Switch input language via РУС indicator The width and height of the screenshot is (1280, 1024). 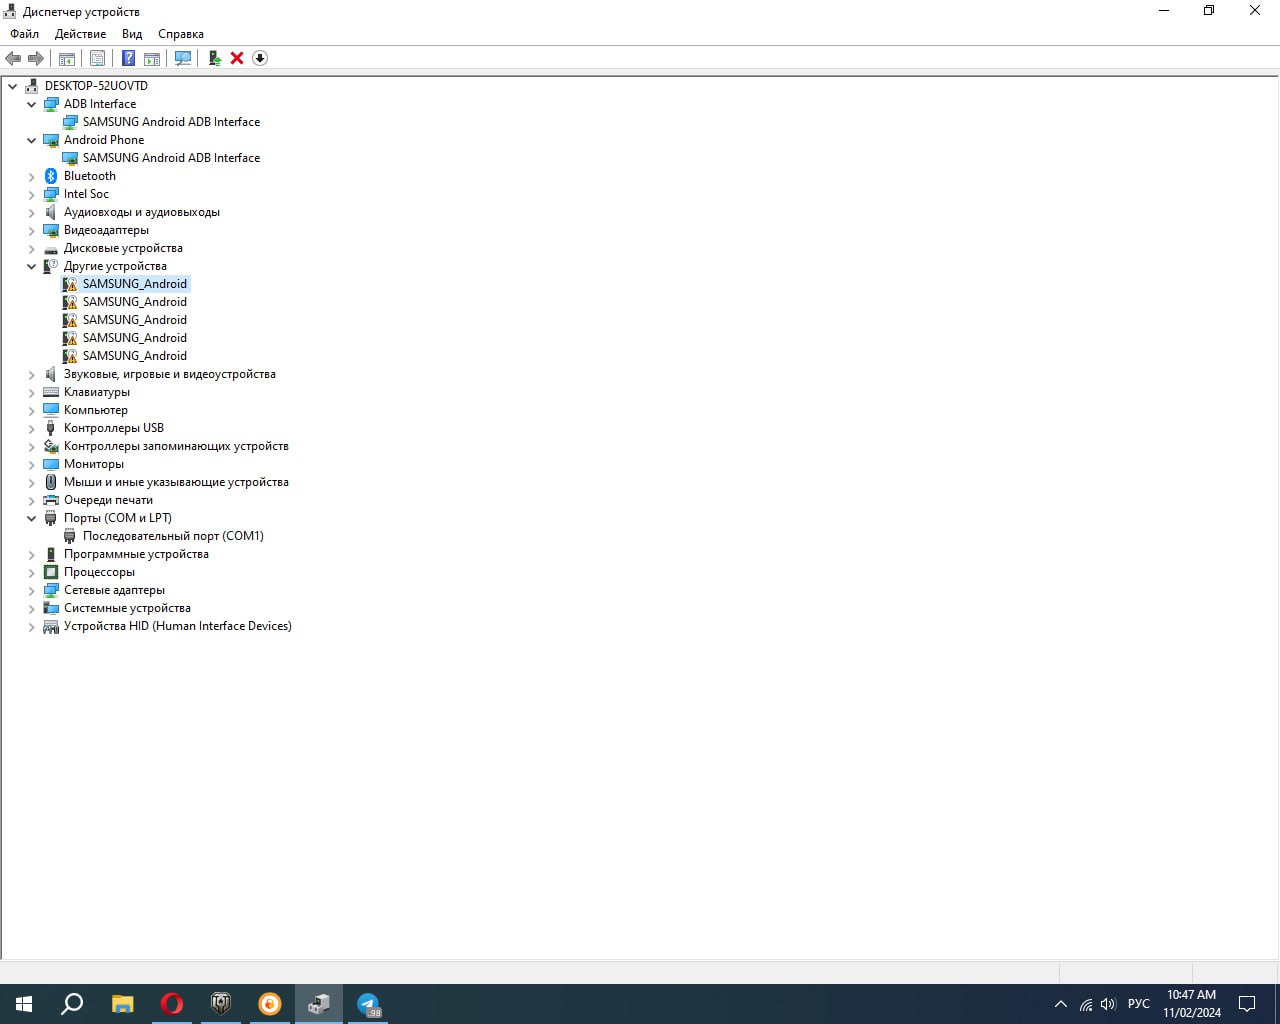pos(1138,1004)
